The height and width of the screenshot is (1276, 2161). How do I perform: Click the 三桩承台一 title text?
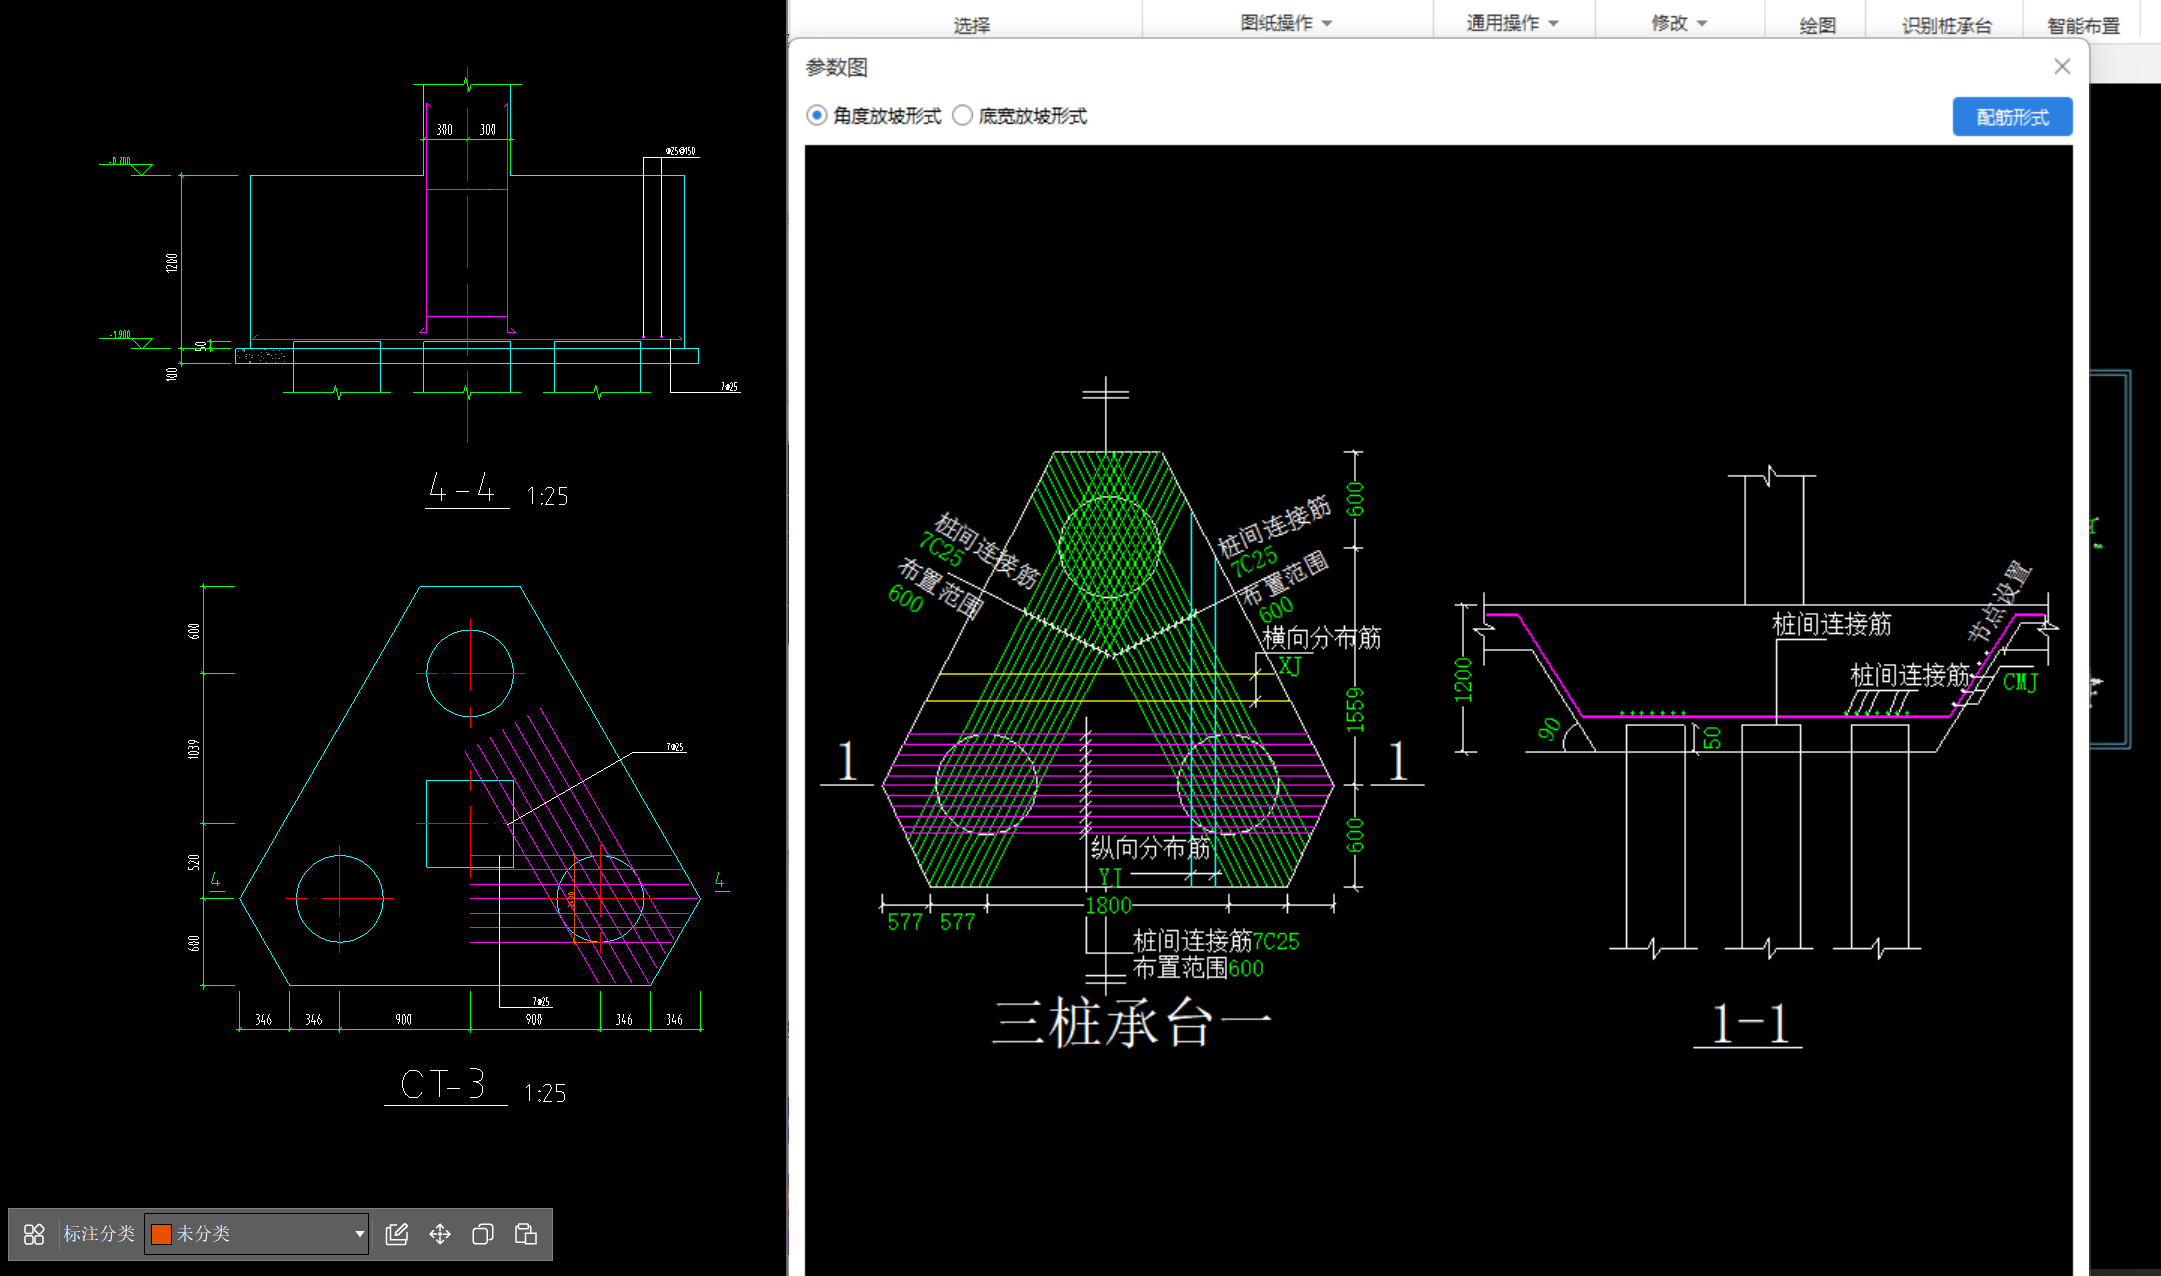tap(1131, 1024)
